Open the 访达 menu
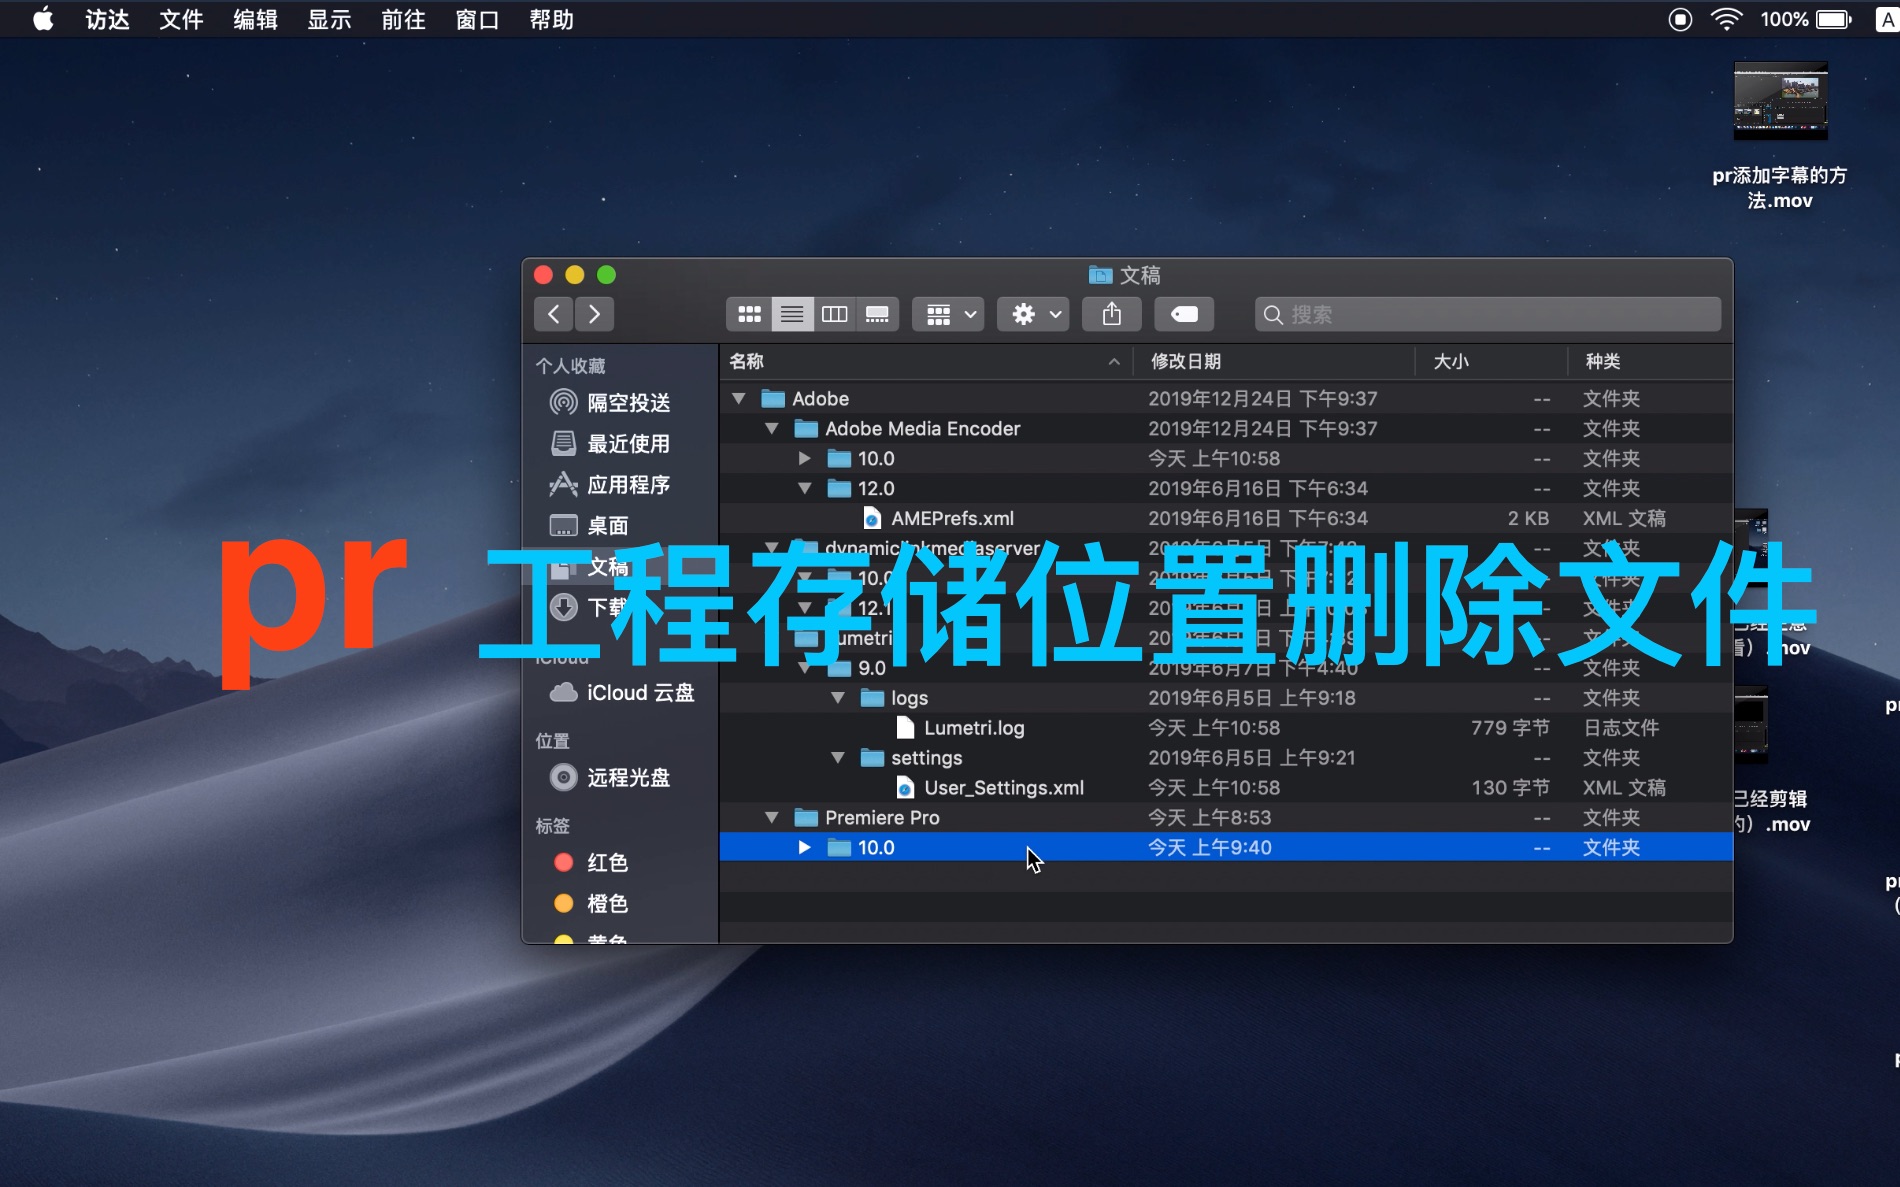 pos(107,19)
